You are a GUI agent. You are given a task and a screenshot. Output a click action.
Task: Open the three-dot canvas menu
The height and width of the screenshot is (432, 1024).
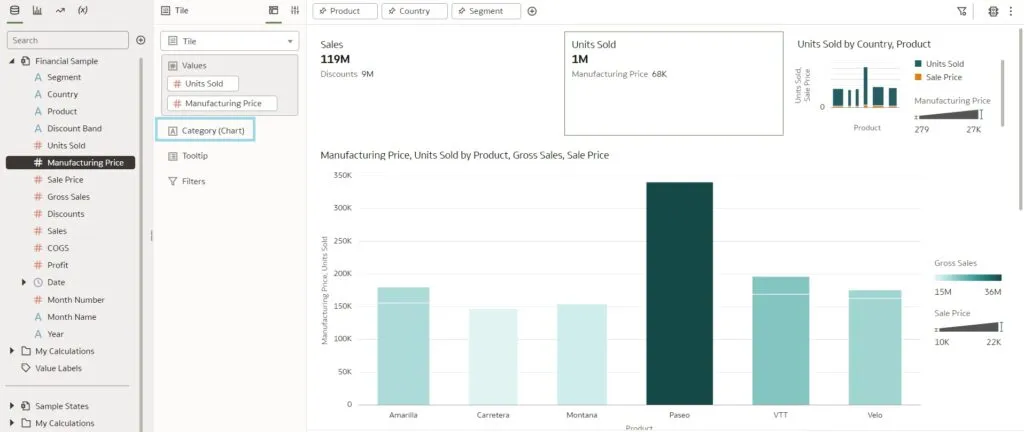point(1011,11)
